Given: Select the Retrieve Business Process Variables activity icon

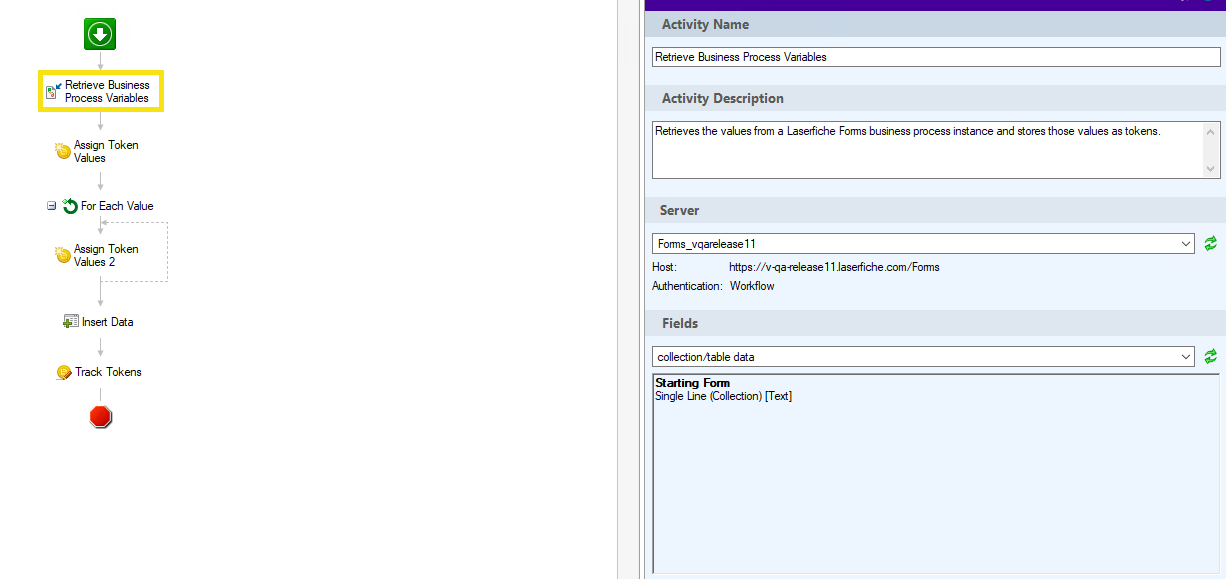Looking at the screenshot, I should click(x=54, y=91).
